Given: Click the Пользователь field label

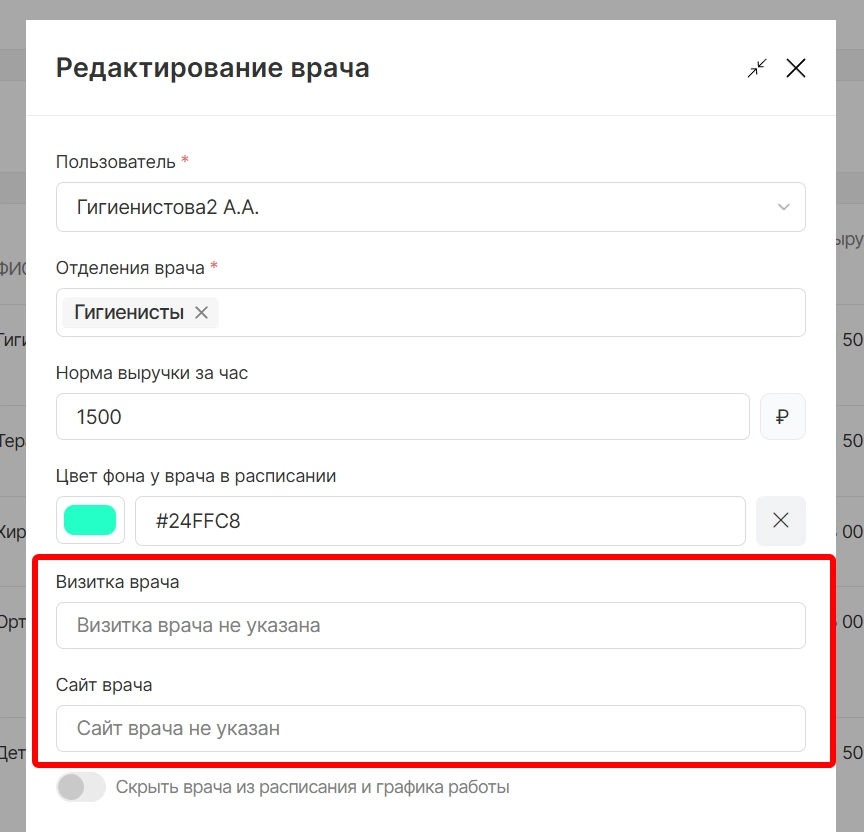Looking at the screenshot, I should tap(115, 161).
